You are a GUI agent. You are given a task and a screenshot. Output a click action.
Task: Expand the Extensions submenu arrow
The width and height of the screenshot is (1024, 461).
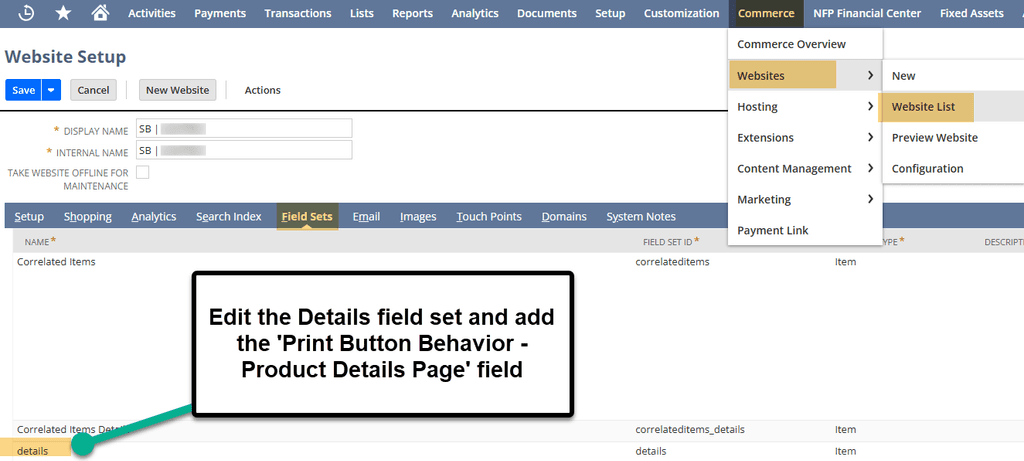coord(871,137)
